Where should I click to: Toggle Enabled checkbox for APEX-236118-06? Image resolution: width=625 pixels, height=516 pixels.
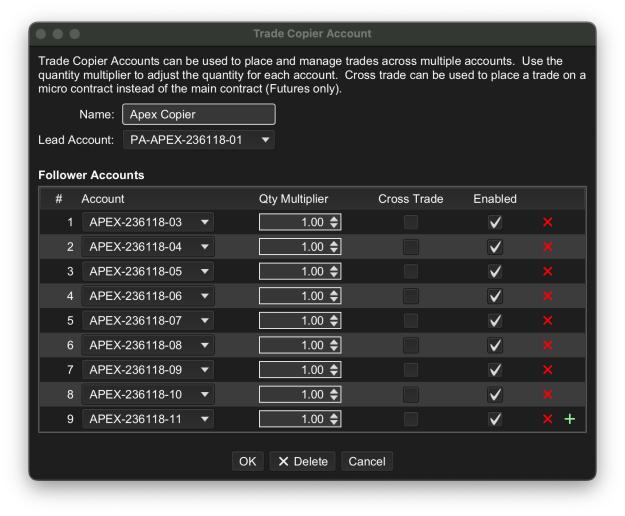(x=495, y=296)
